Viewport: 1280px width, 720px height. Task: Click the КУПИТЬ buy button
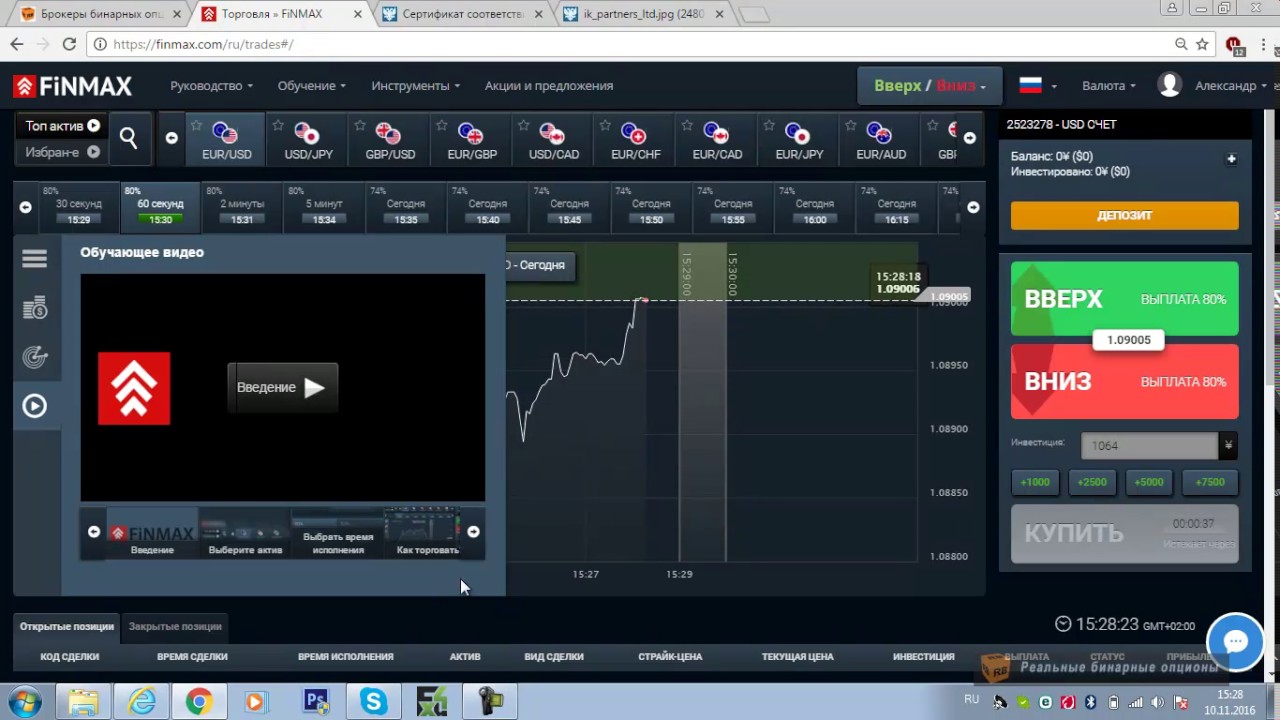(x=1124, y=534)
